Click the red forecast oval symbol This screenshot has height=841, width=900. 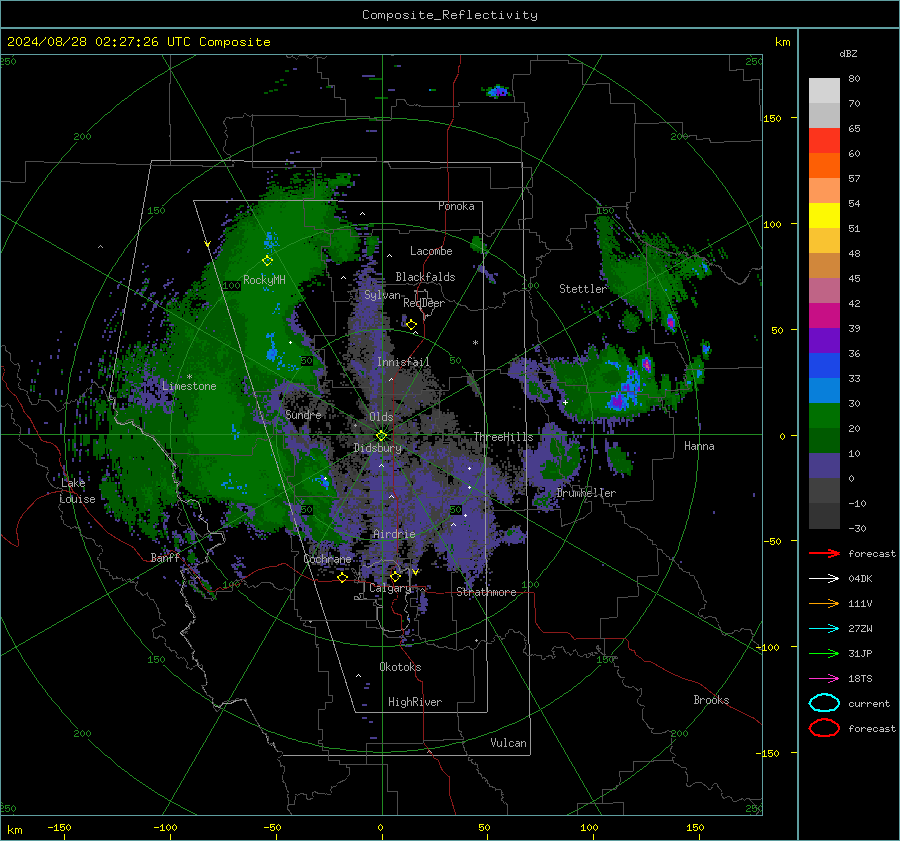coord(824,728)
